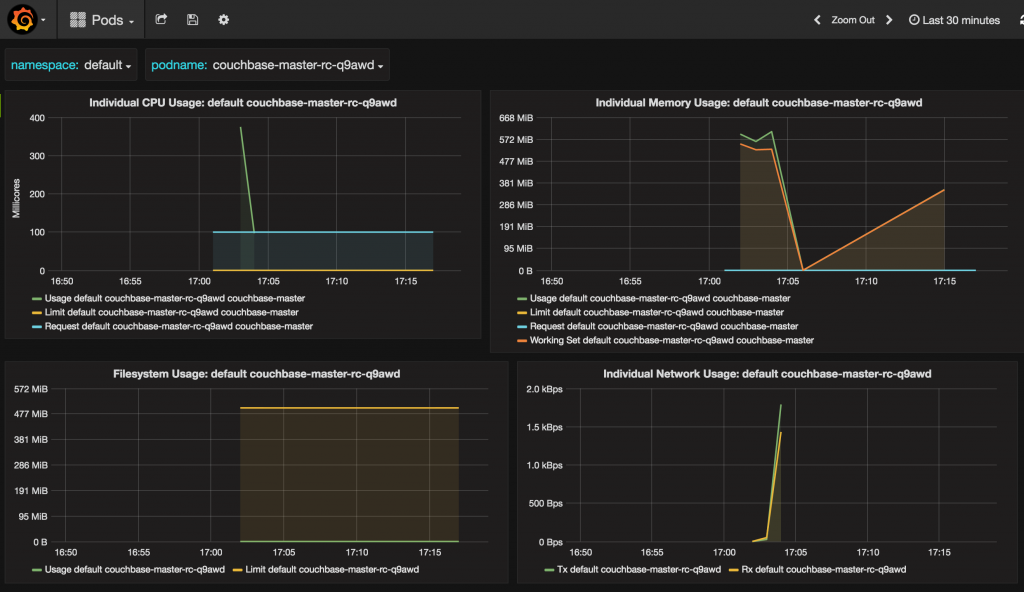1024x592 pixels.
Task: Click blue color swatch of Memory Request series
Action: pyautogui.click(x=522, y=327)
